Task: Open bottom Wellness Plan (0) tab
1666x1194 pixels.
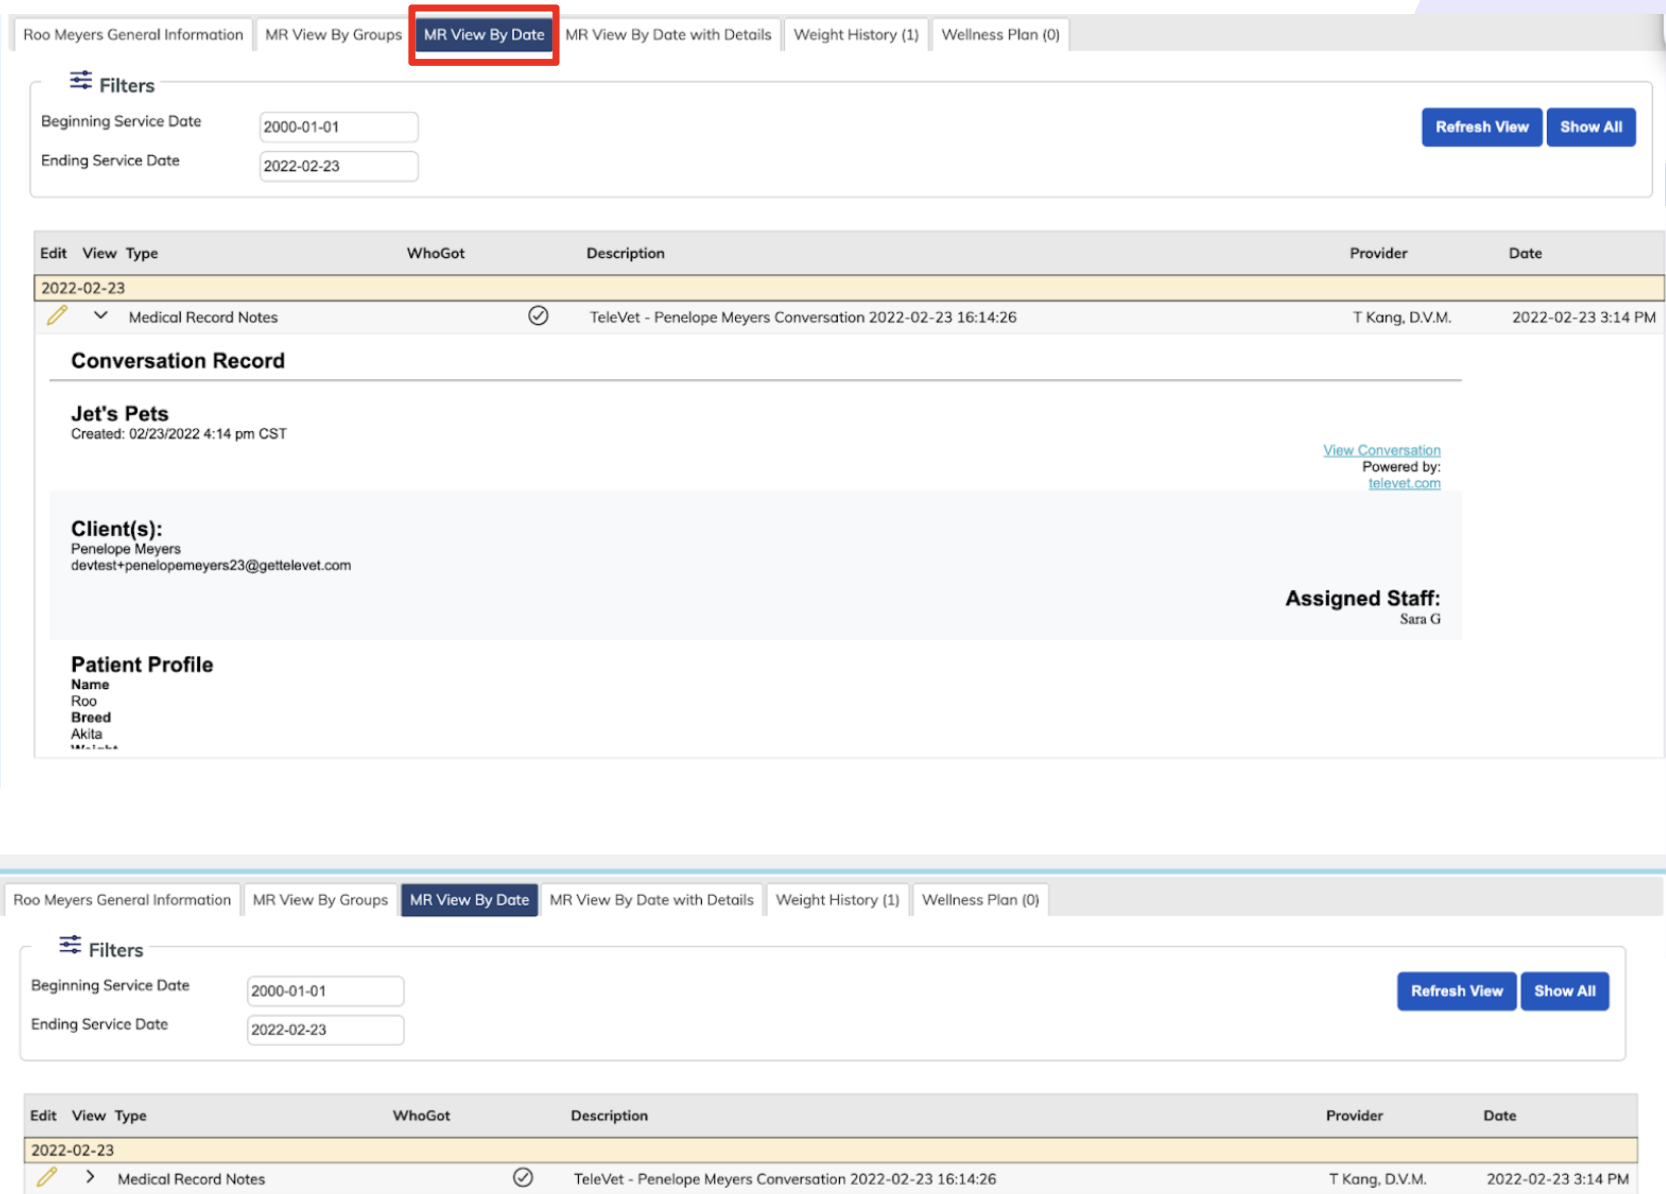Action: coord(980,900)
